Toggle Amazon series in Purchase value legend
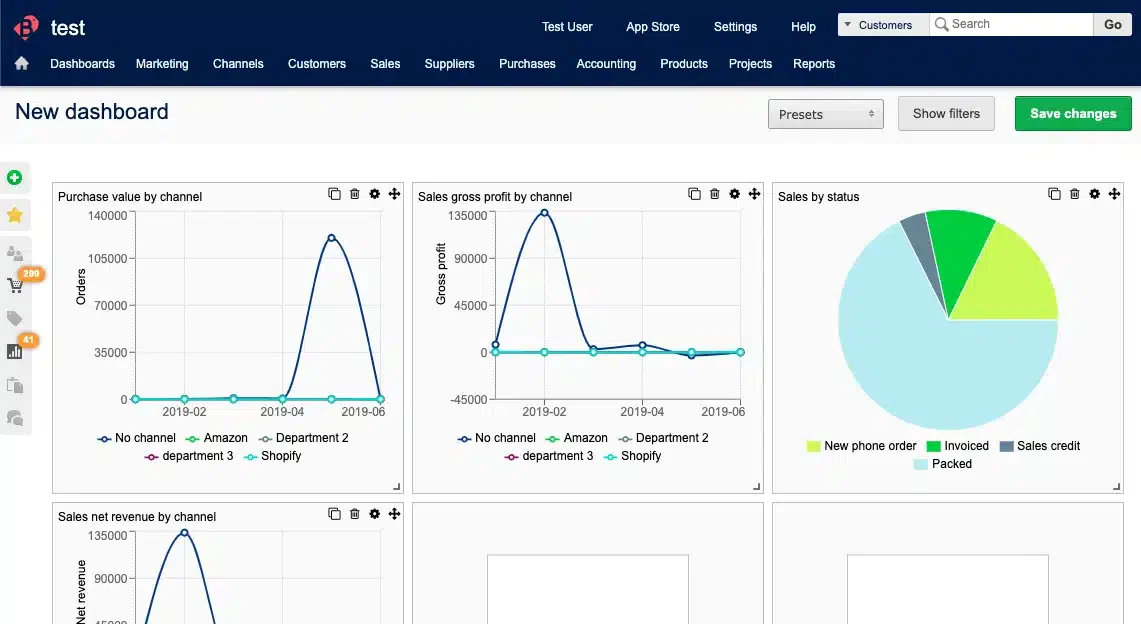 (217, 438)
